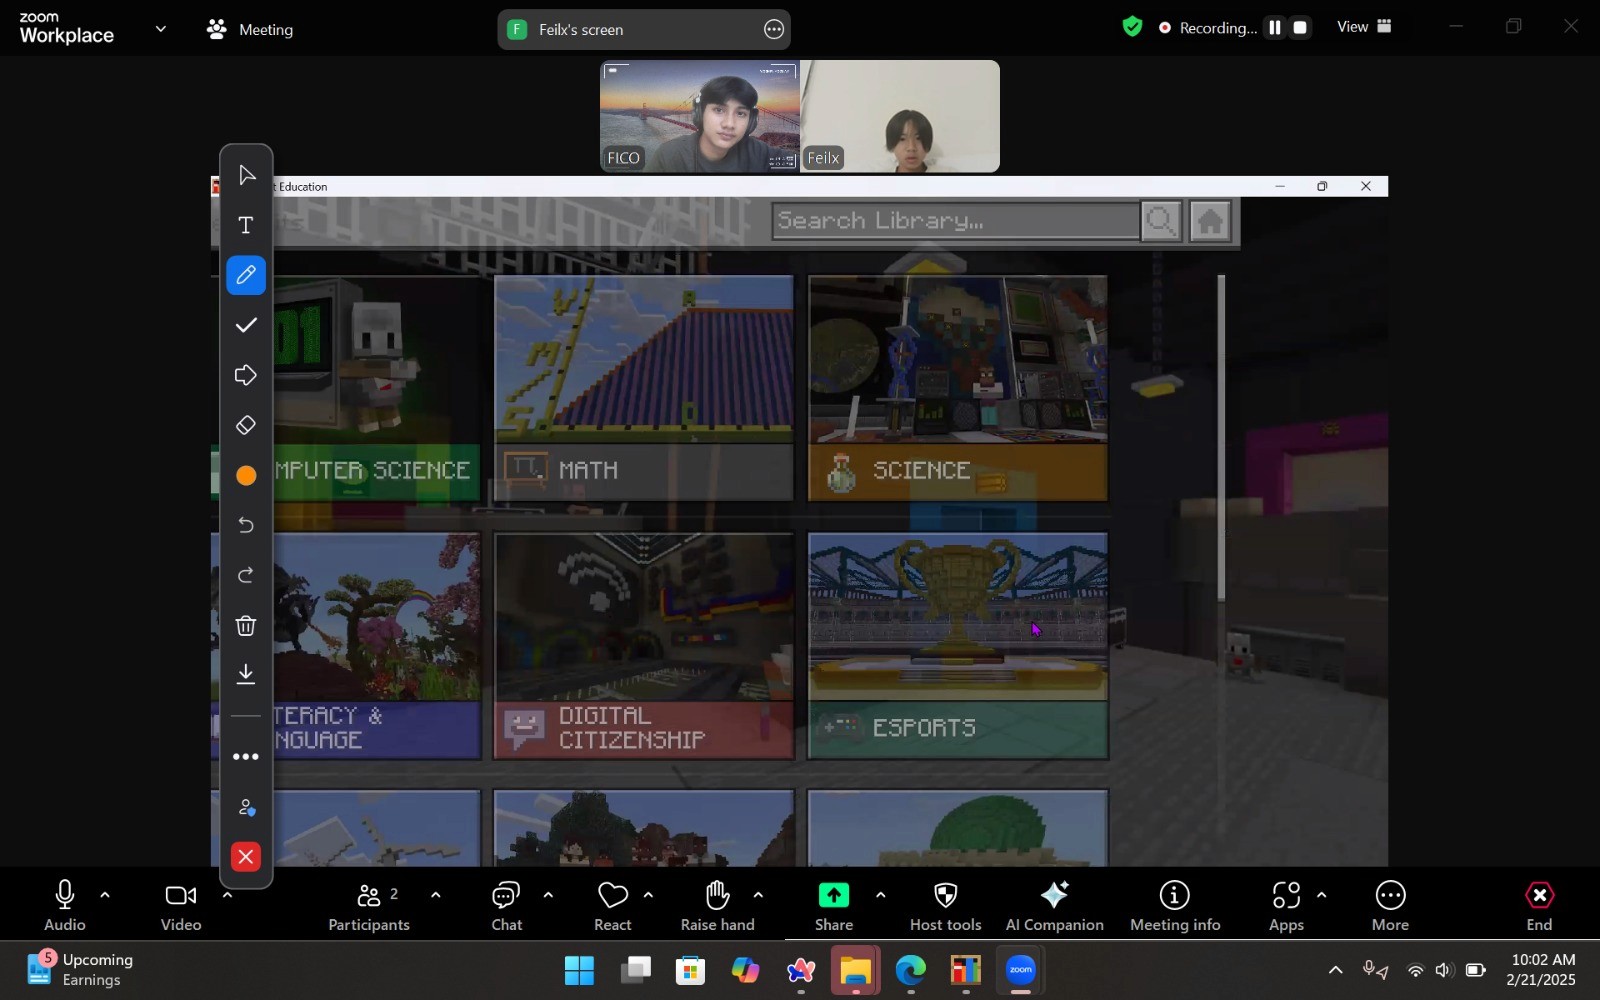Image resolution: width=1600 pixels, height=1000 pixels.
Task: Select Feilx's video thumbnail
Action: 900,116
